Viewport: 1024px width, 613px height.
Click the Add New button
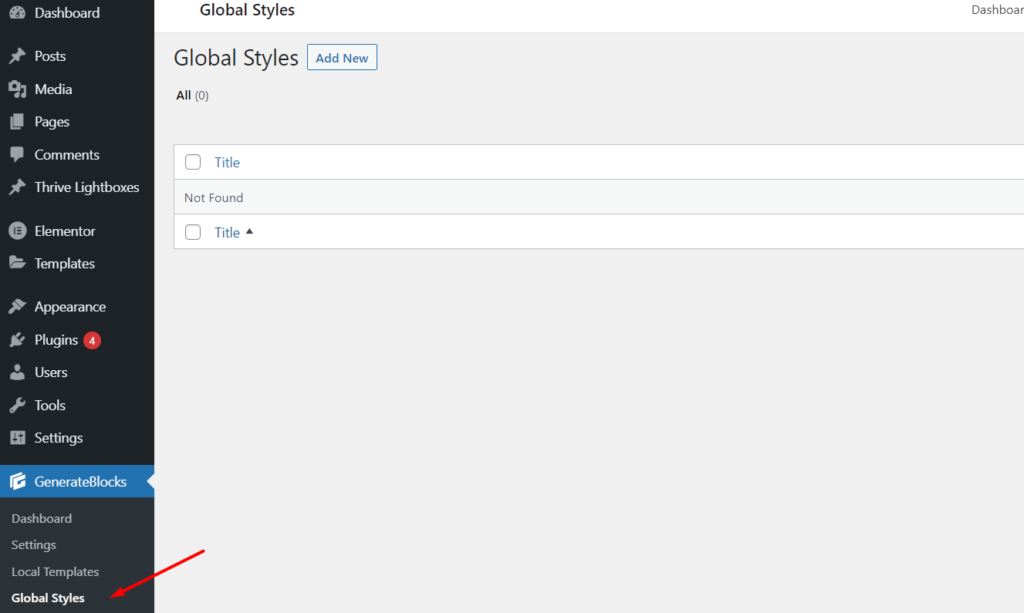(x=342, y=58)
